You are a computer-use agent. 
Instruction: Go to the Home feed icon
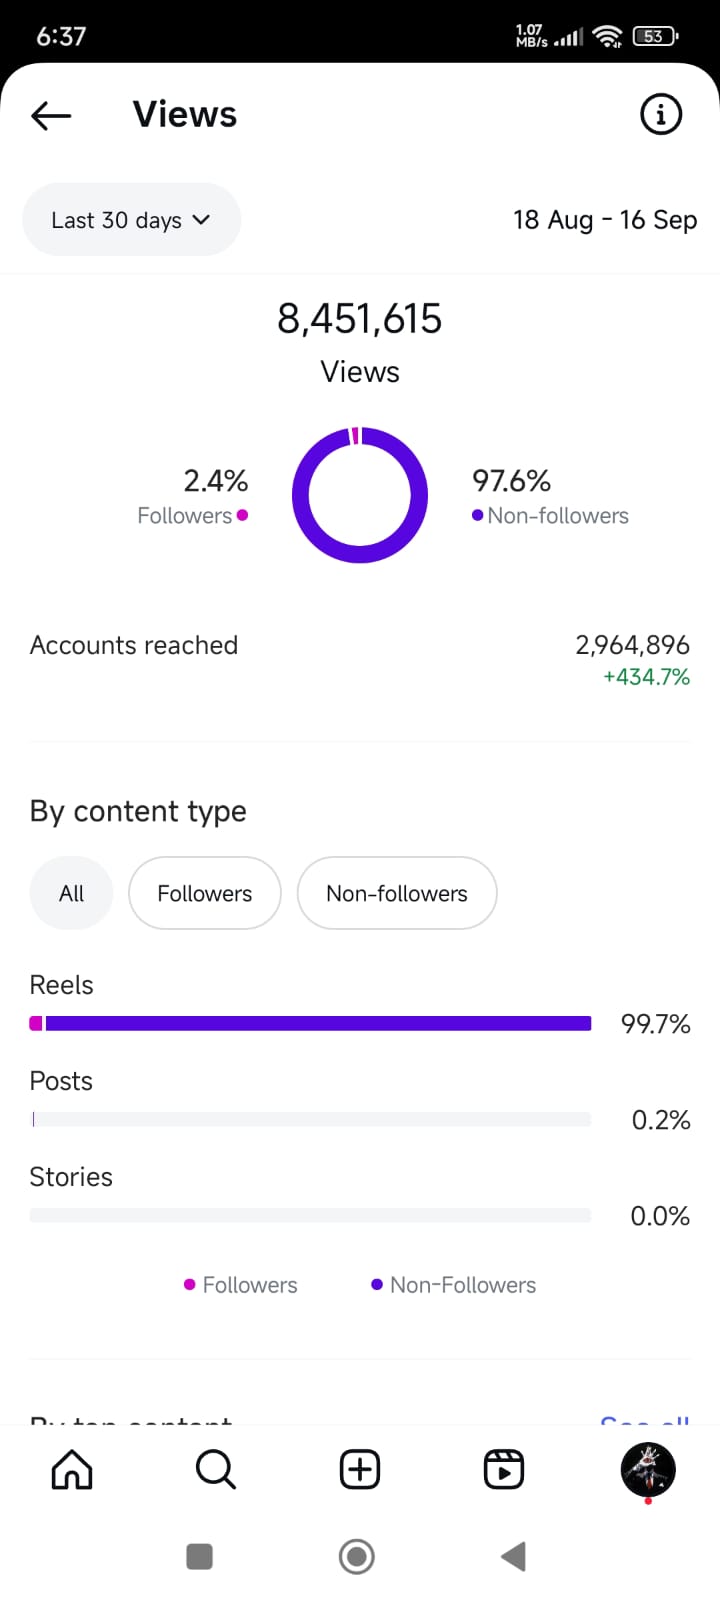click(x=72, y=1470)
